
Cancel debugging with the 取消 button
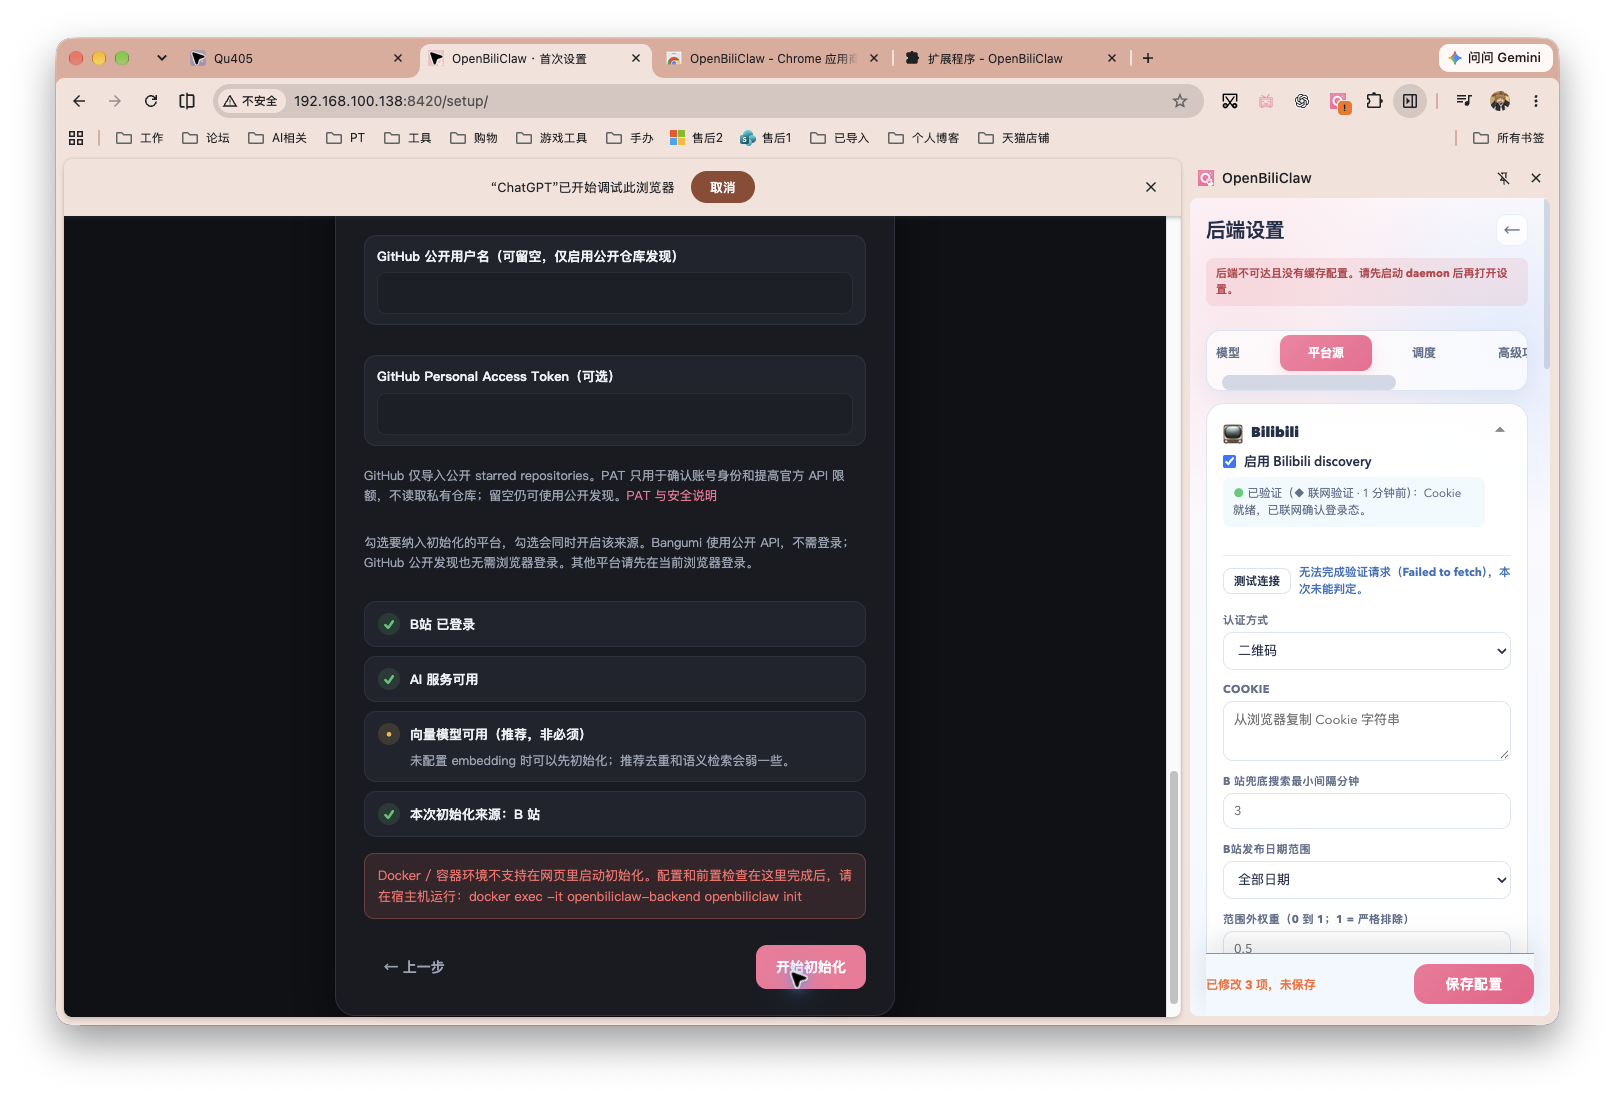(722, 187)
